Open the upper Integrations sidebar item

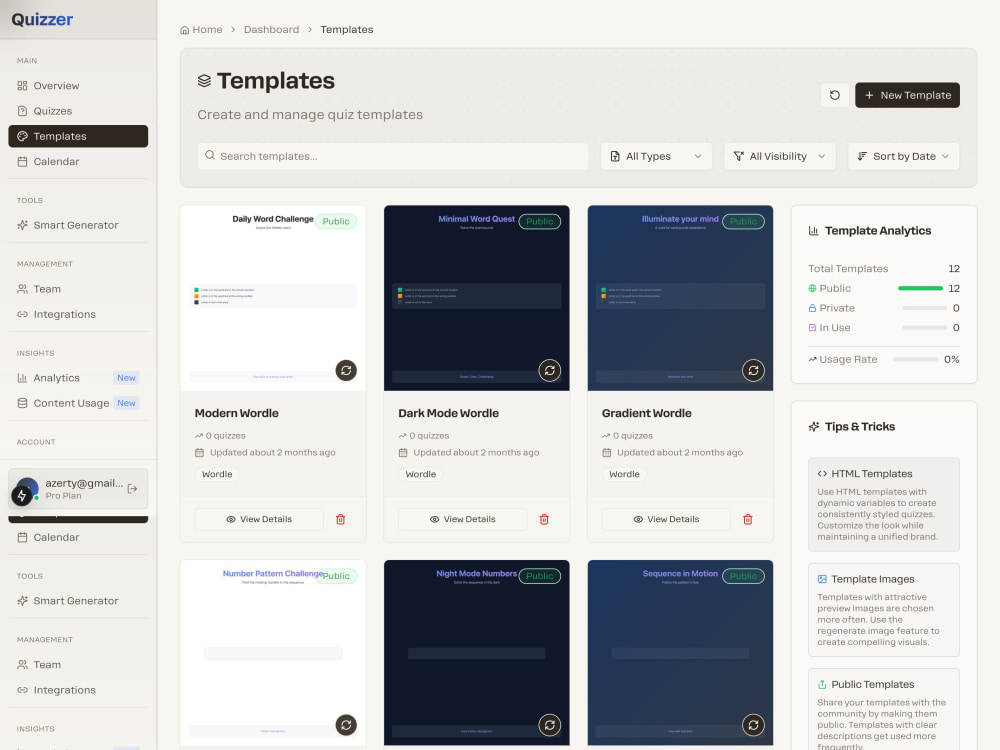click(78, 314)
